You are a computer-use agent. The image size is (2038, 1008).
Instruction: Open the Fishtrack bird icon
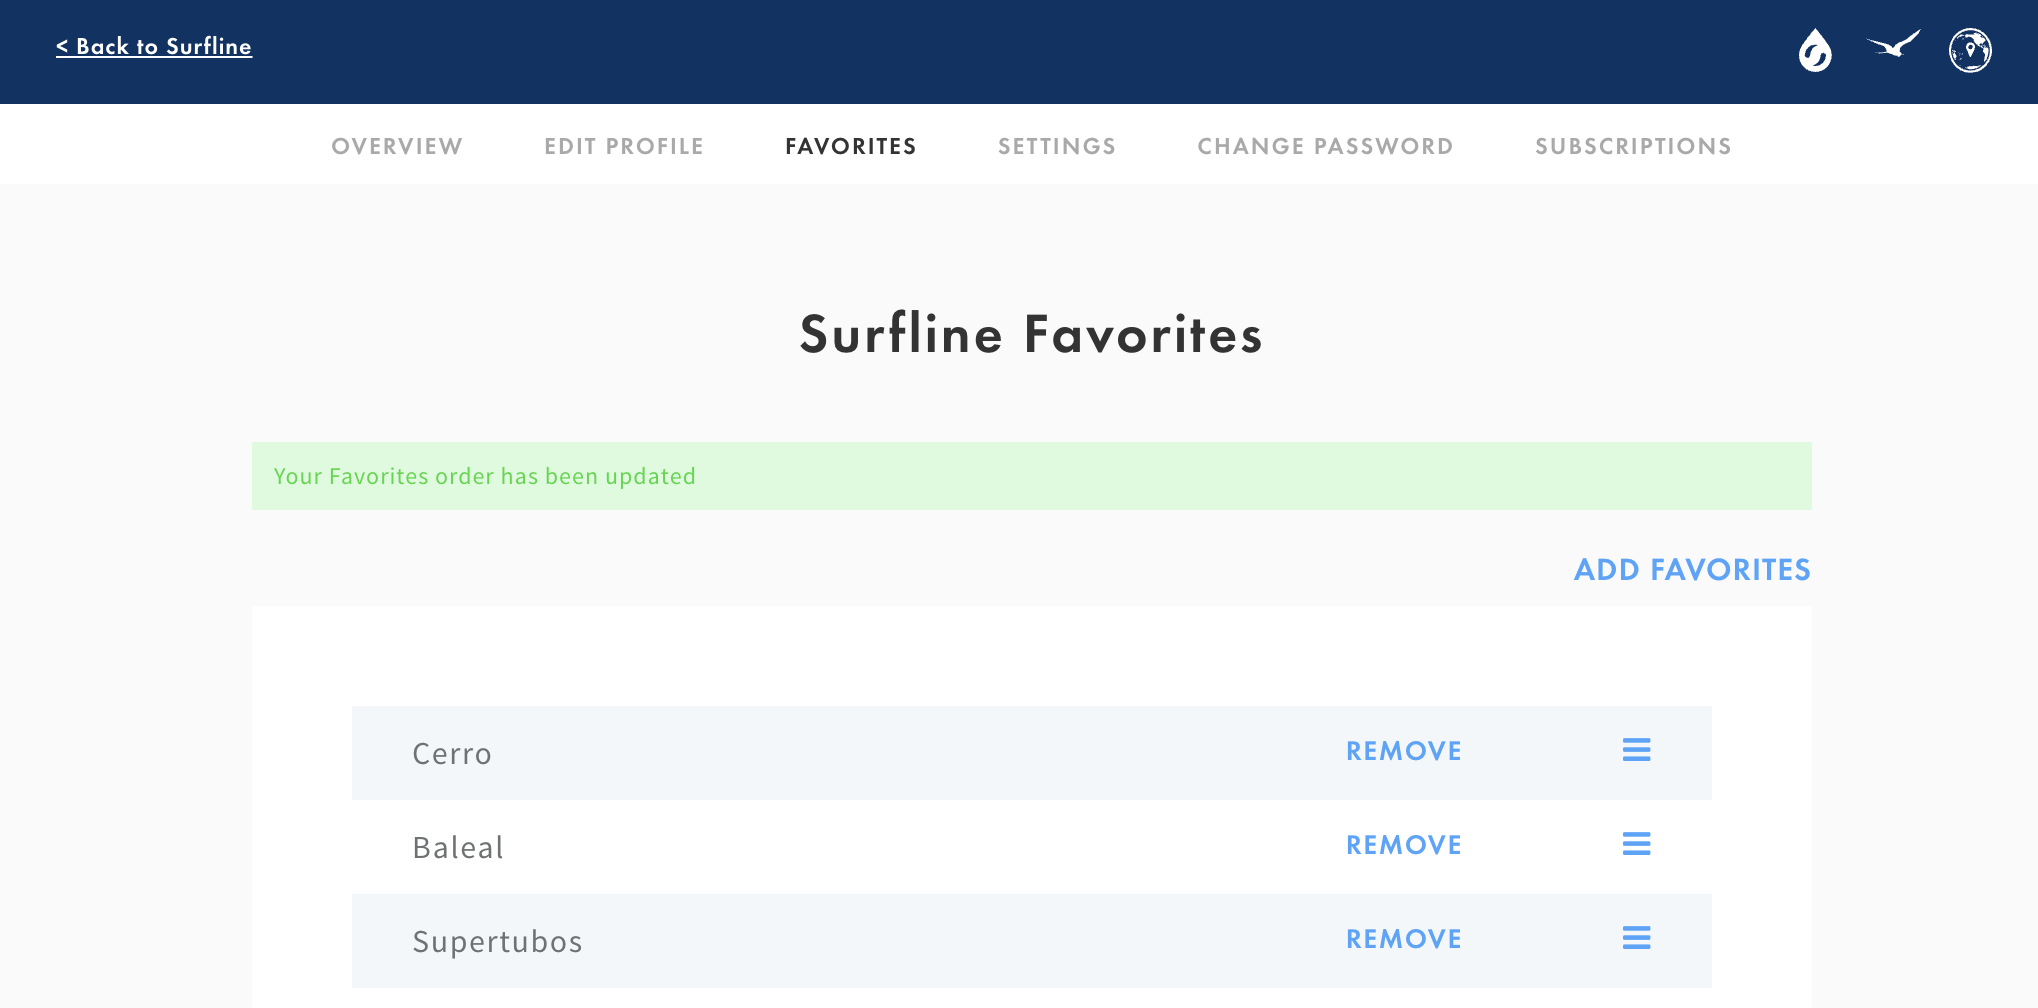[1893, 45]
